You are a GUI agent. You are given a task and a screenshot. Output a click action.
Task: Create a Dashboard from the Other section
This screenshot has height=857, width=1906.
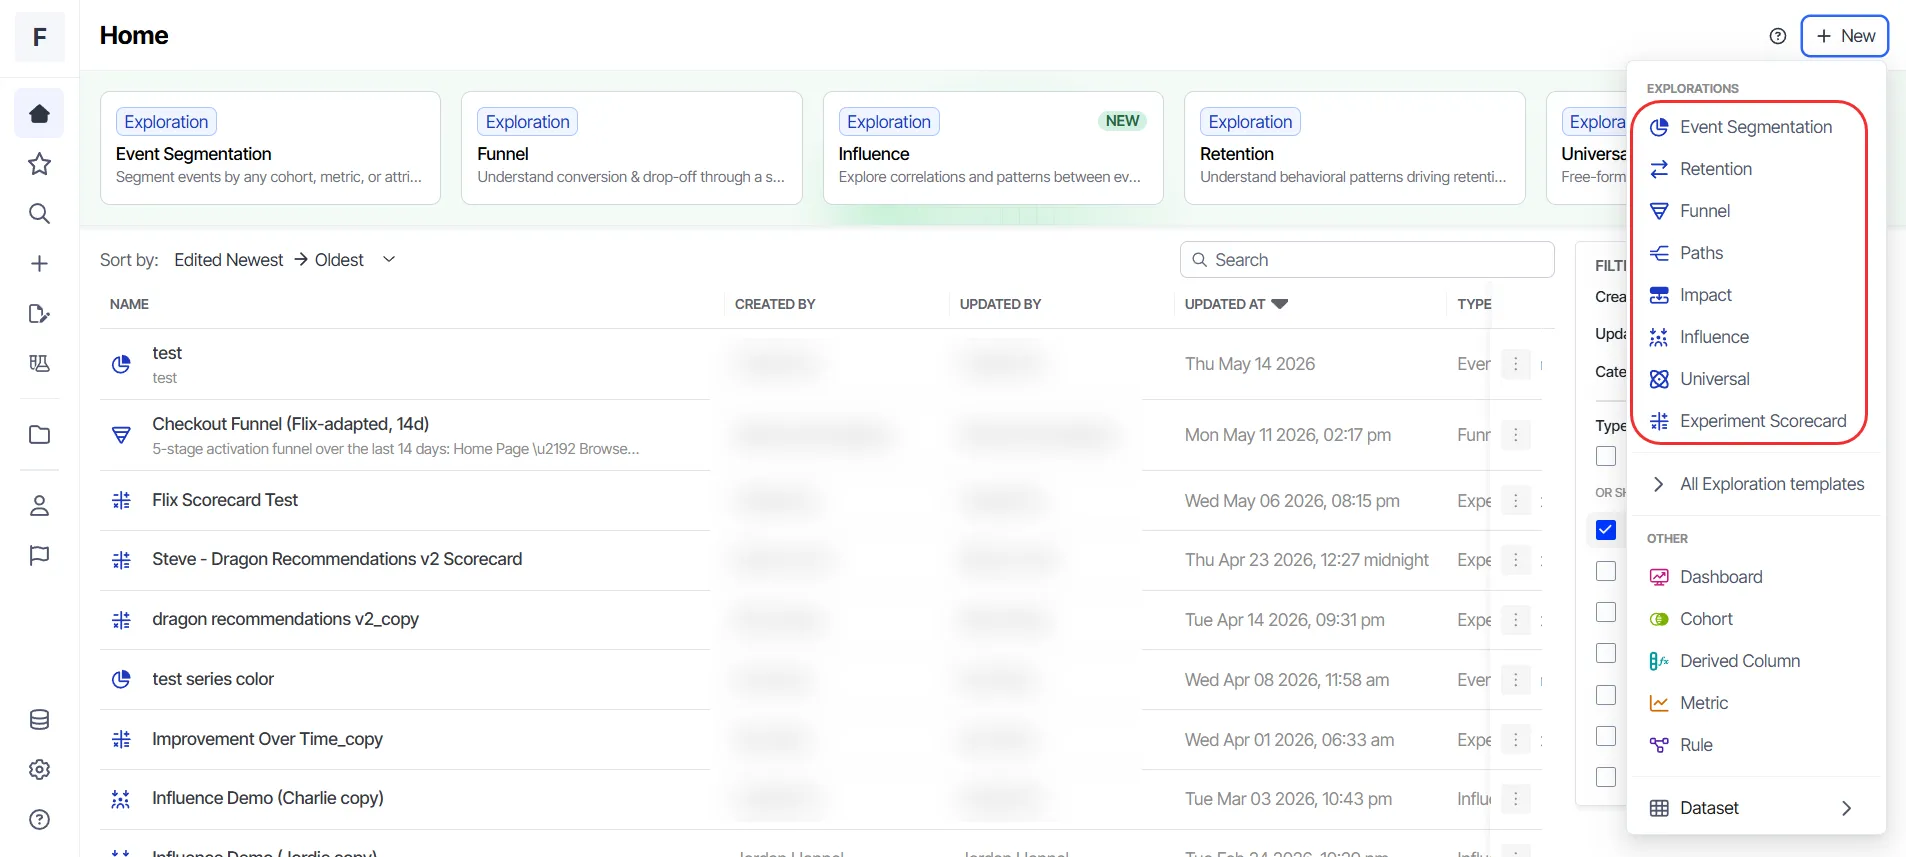click(x=1757, y=577)
